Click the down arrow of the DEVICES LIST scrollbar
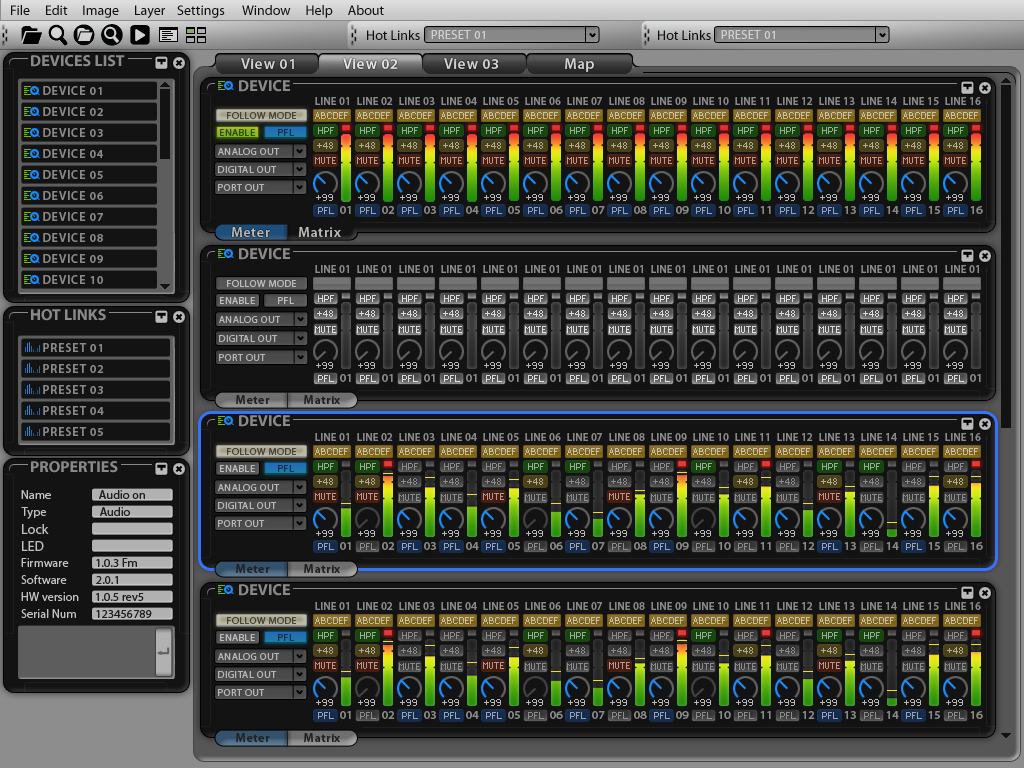The width and height of the screenshot is (1024, 768). coord(165,285)
